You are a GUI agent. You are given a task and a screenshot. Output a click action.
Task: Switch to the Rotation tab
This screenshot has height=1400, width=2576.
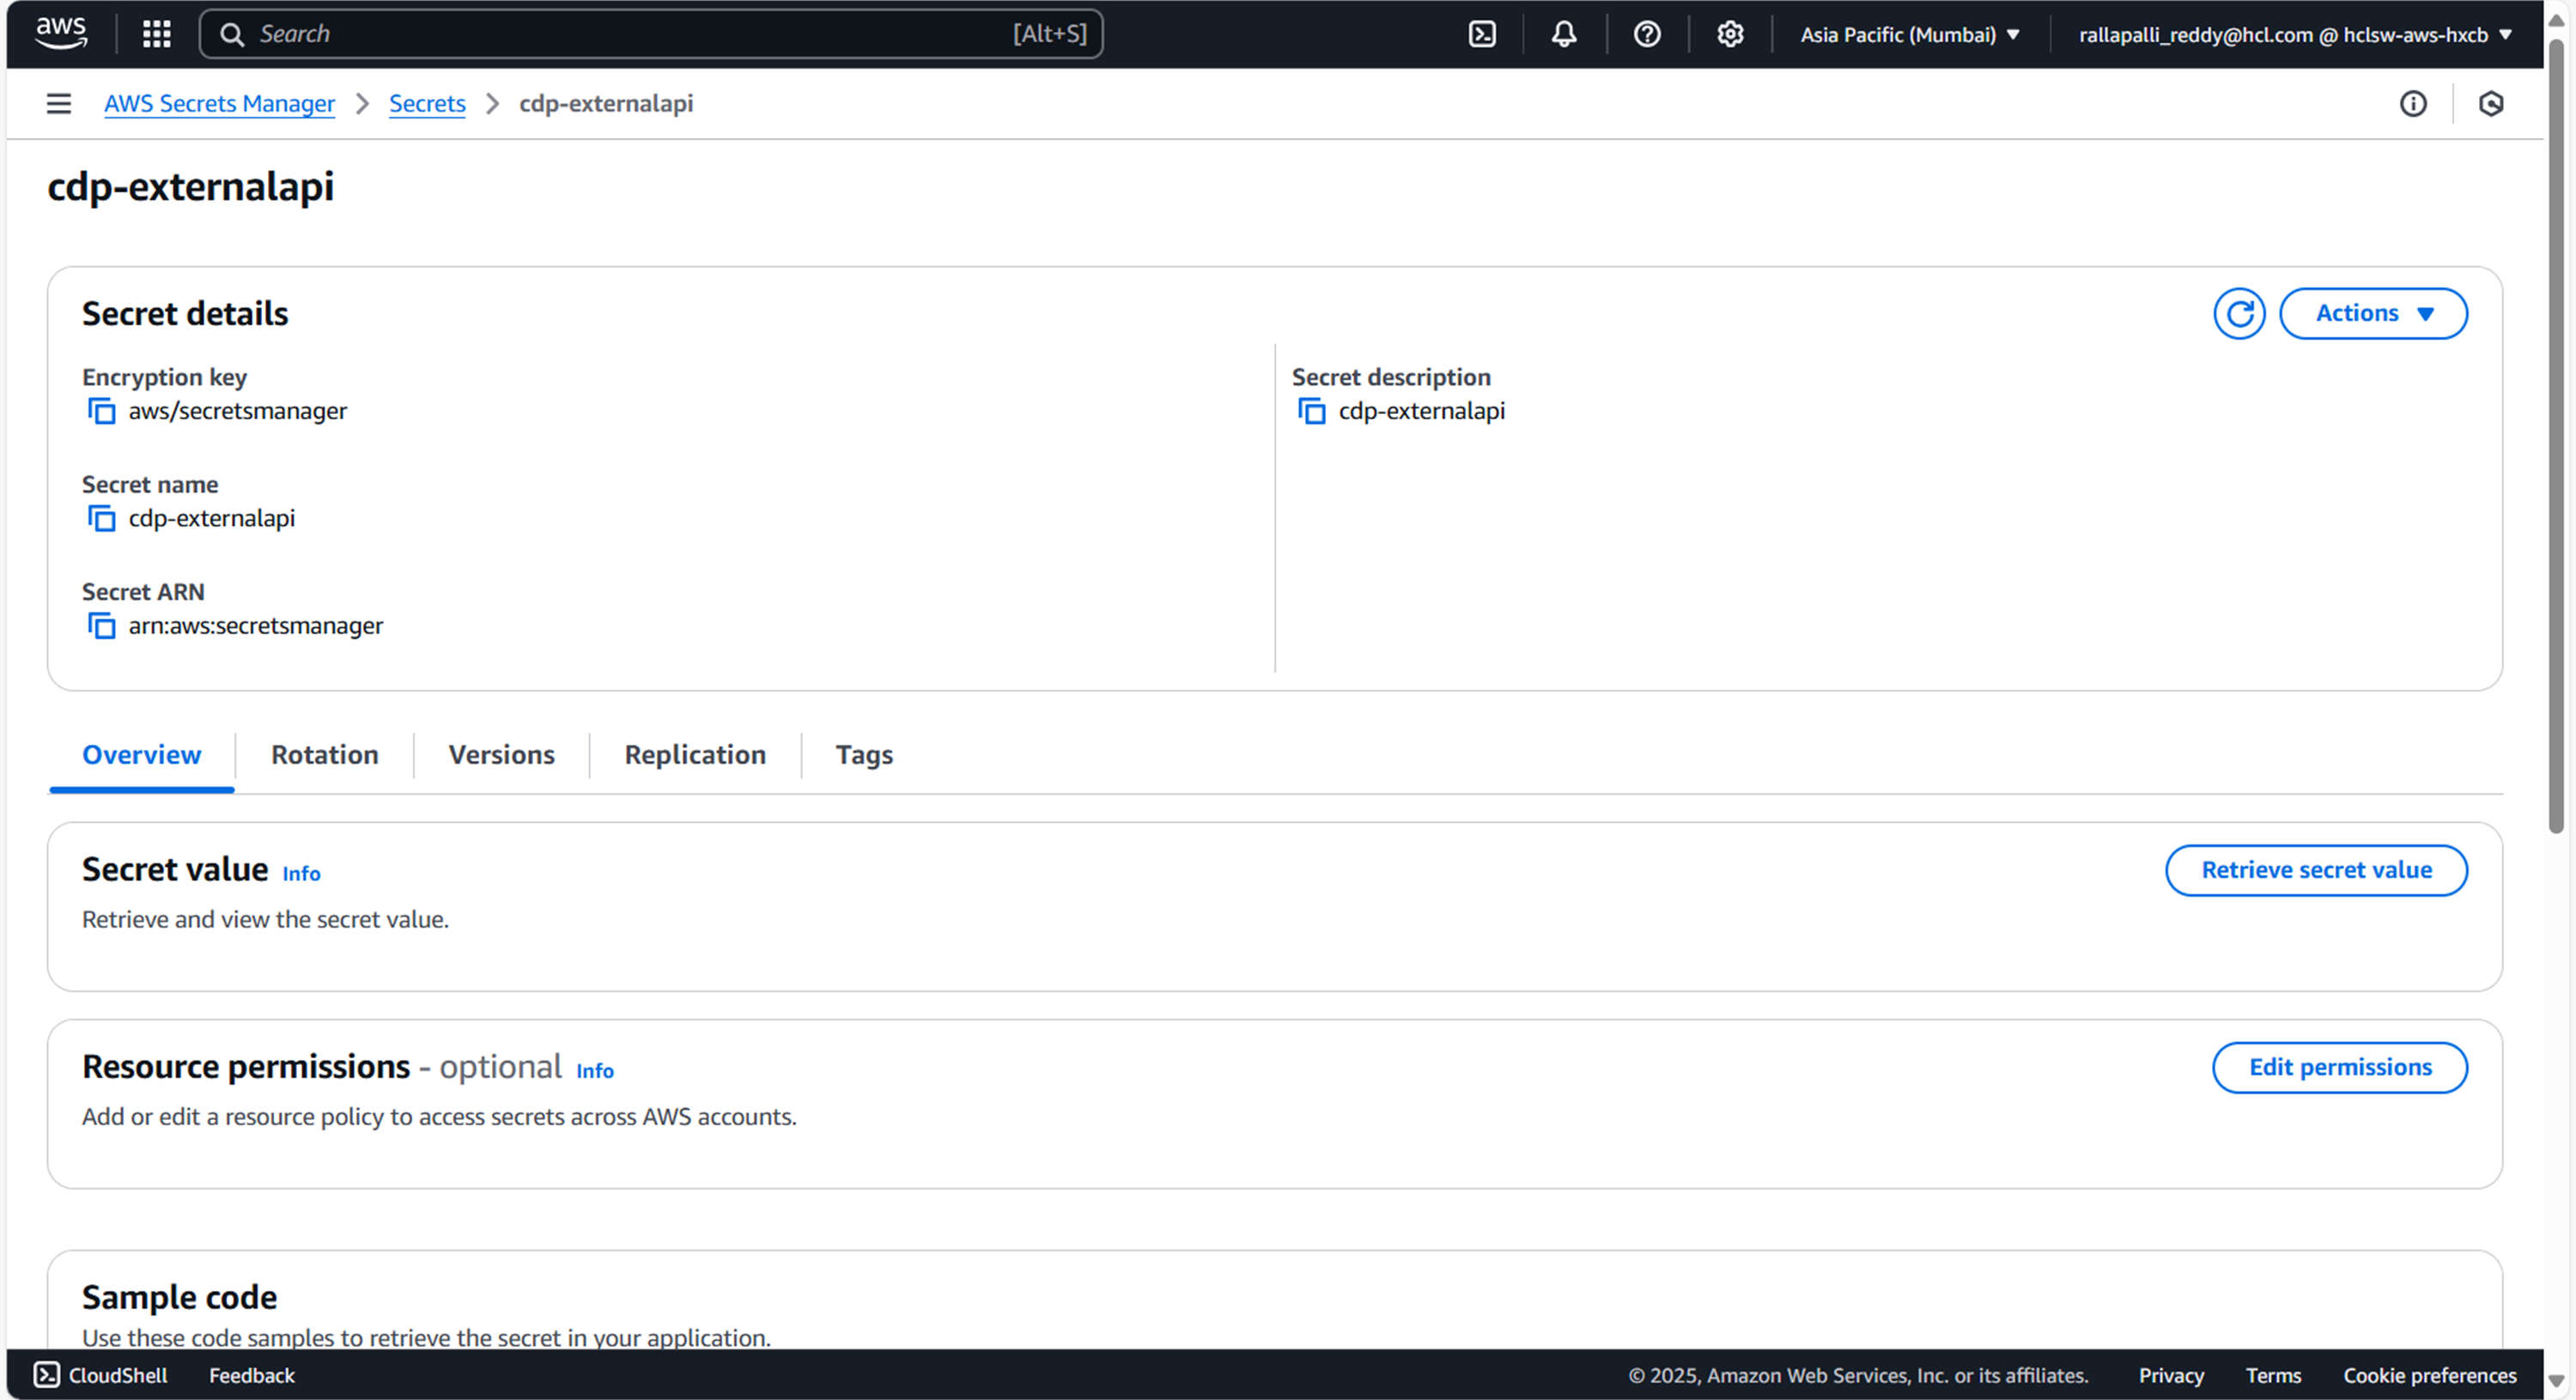pos(324,755)
